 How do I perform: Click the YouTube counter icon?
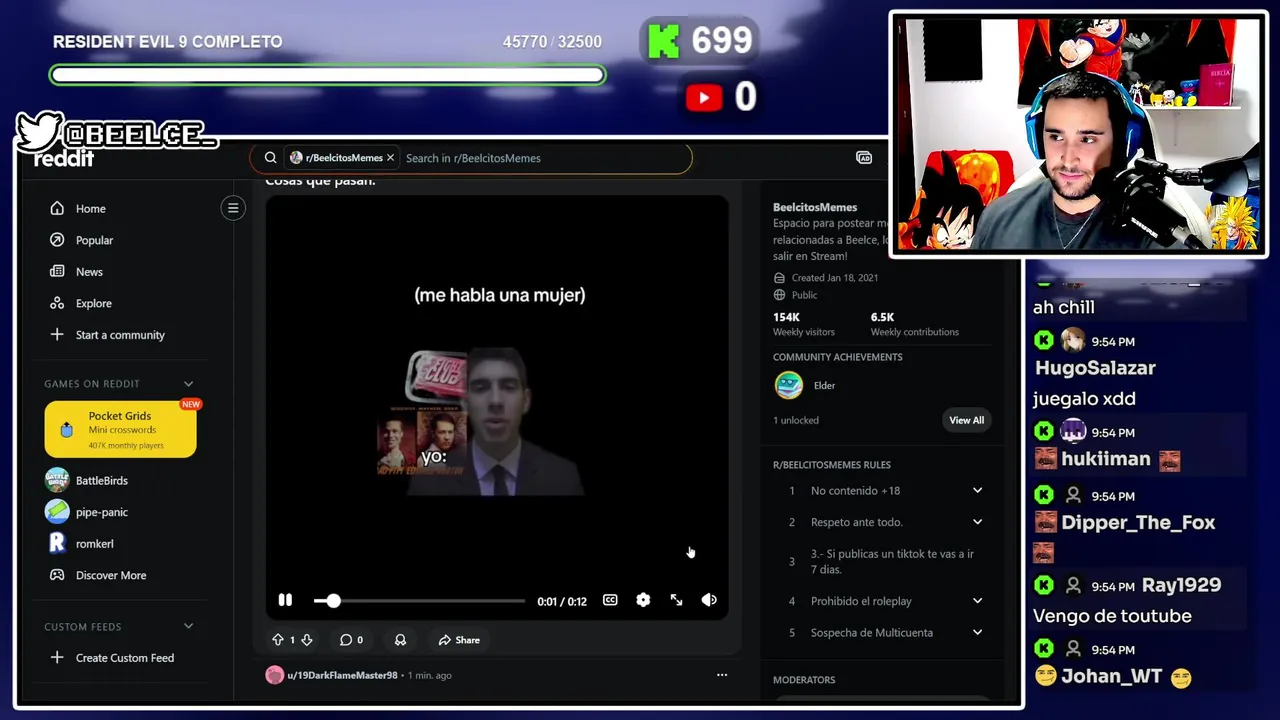pos(704,97)
